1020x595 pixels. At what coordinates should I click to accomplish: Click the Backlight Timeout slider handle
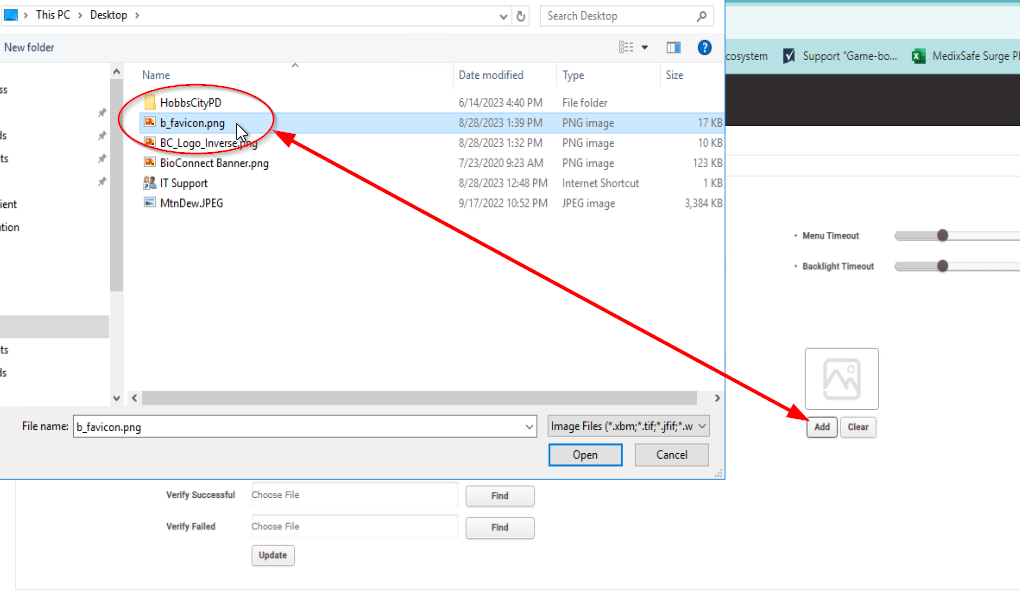(x=942, y=266)
